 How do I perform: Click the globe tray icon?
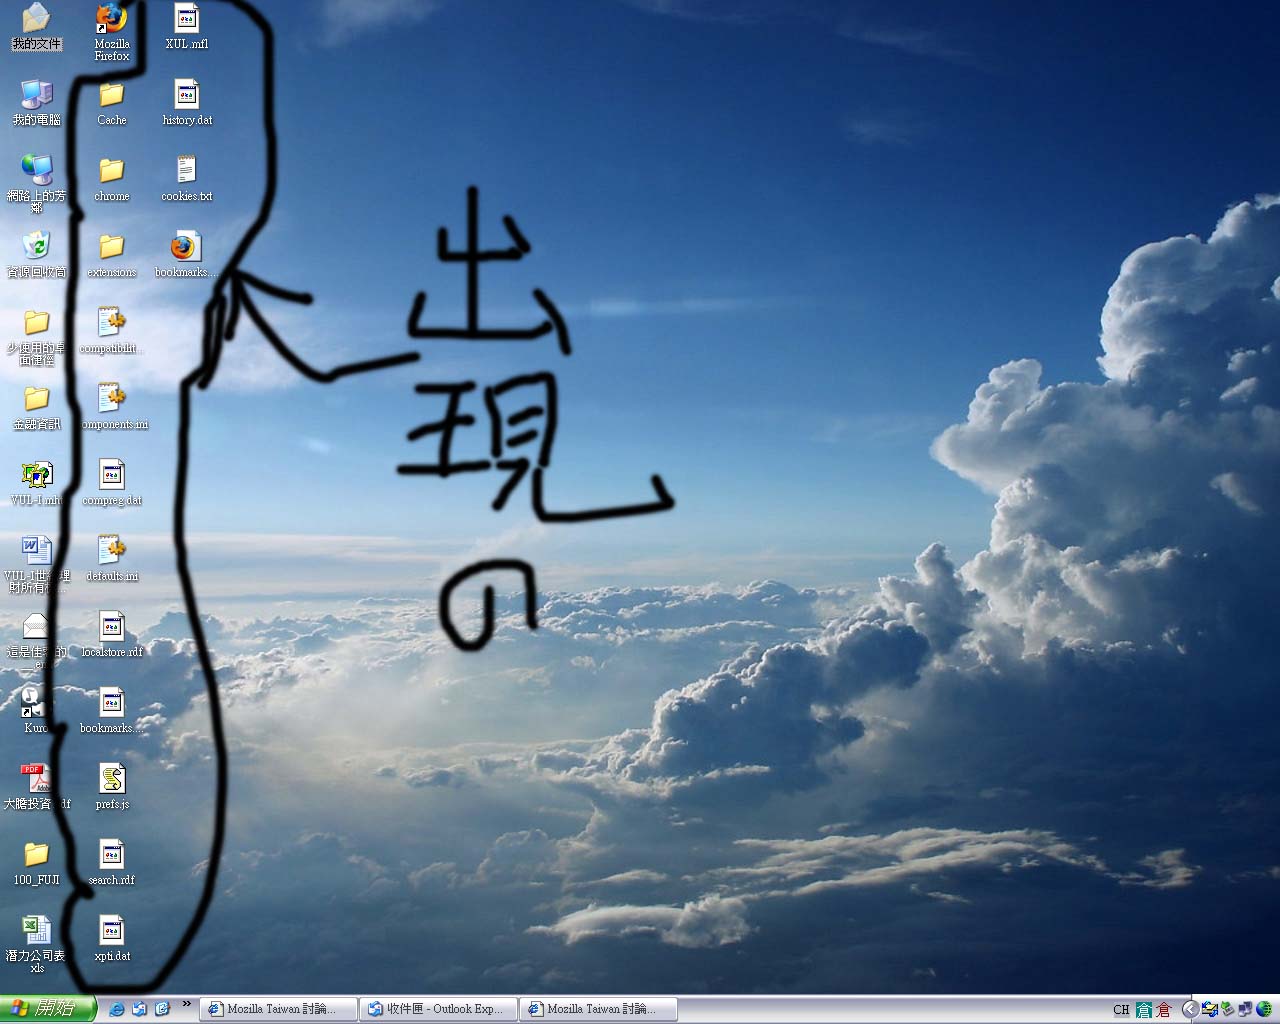point(1264,1010)
